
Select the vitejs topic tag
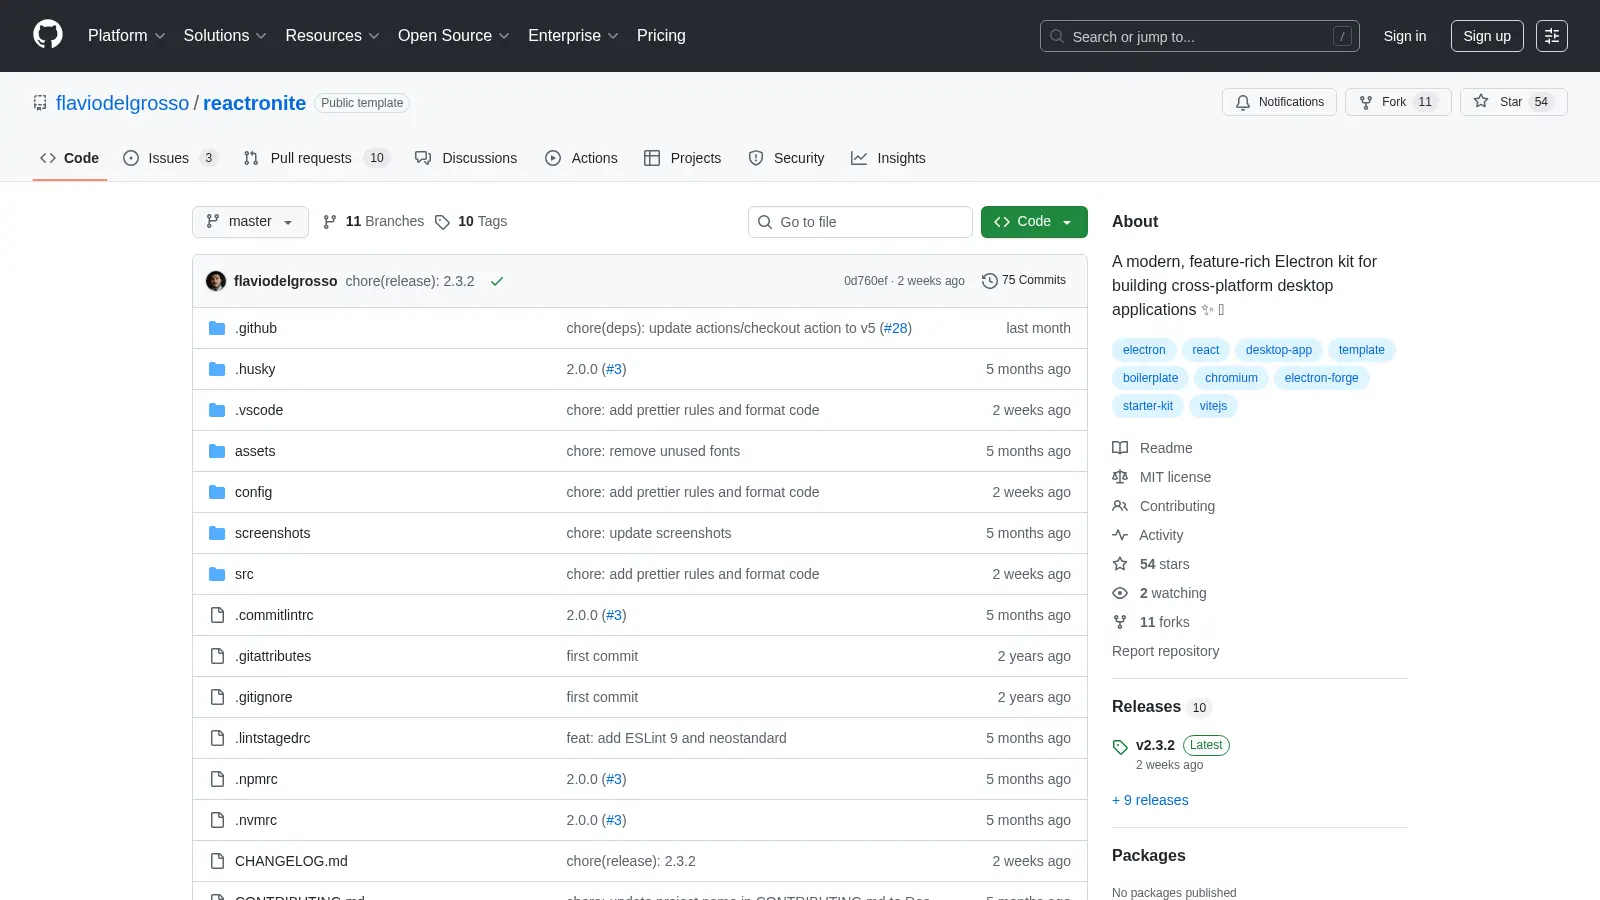pyautogui.click(x=1213, y=406)
